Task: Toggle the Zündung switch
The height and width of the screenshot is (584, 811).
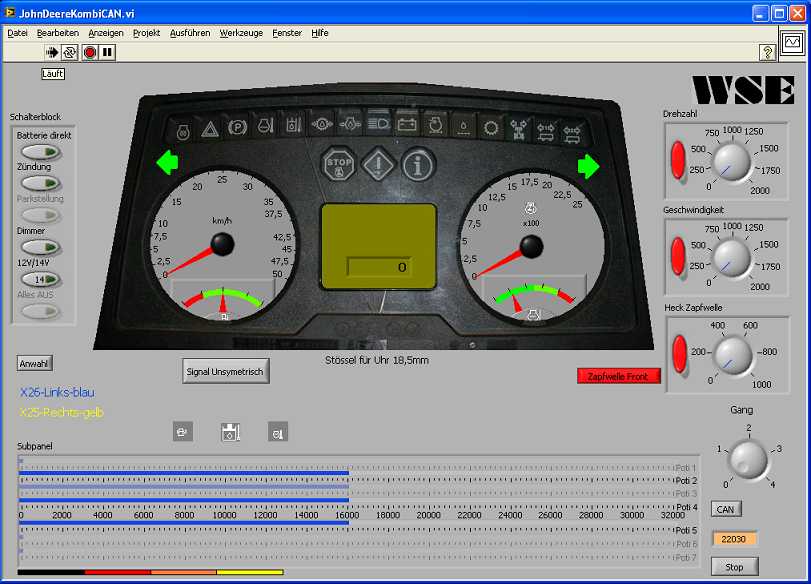Action: tap(41, 183)
